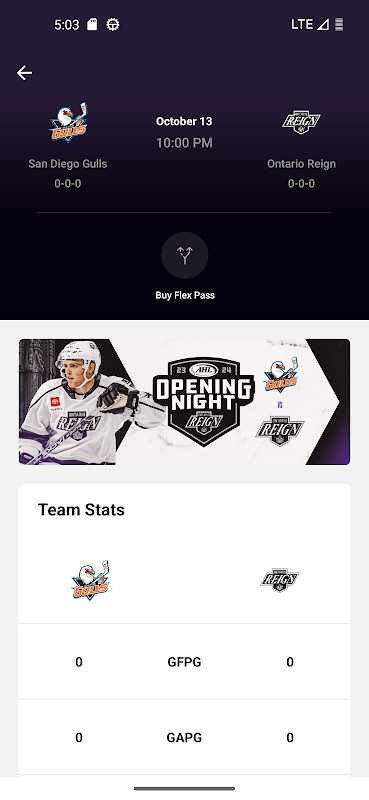The height and width of the screenshot is (800, 369).
Task: Tap the SD card status icon
Action: pos(92,24)
